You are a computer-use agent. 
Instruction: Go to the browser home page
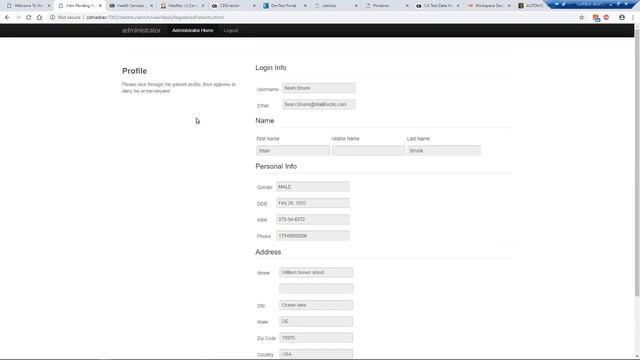(x=39, y=18)
